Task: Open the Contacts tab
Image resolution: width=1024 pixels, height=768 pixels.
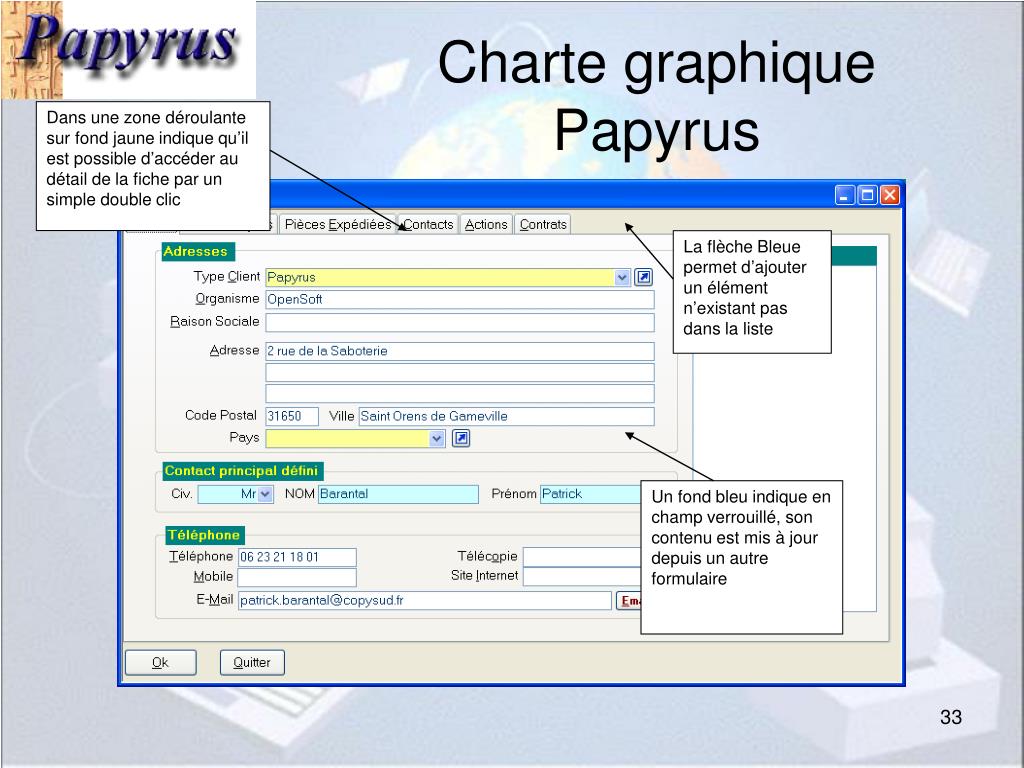Action: tap(428, 225)
